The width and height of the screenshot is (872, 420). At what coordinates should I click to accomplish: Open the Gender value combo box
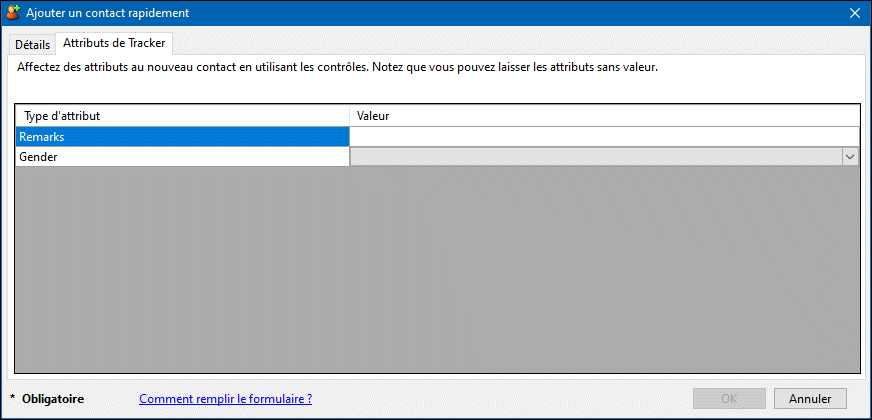point(596,157)
